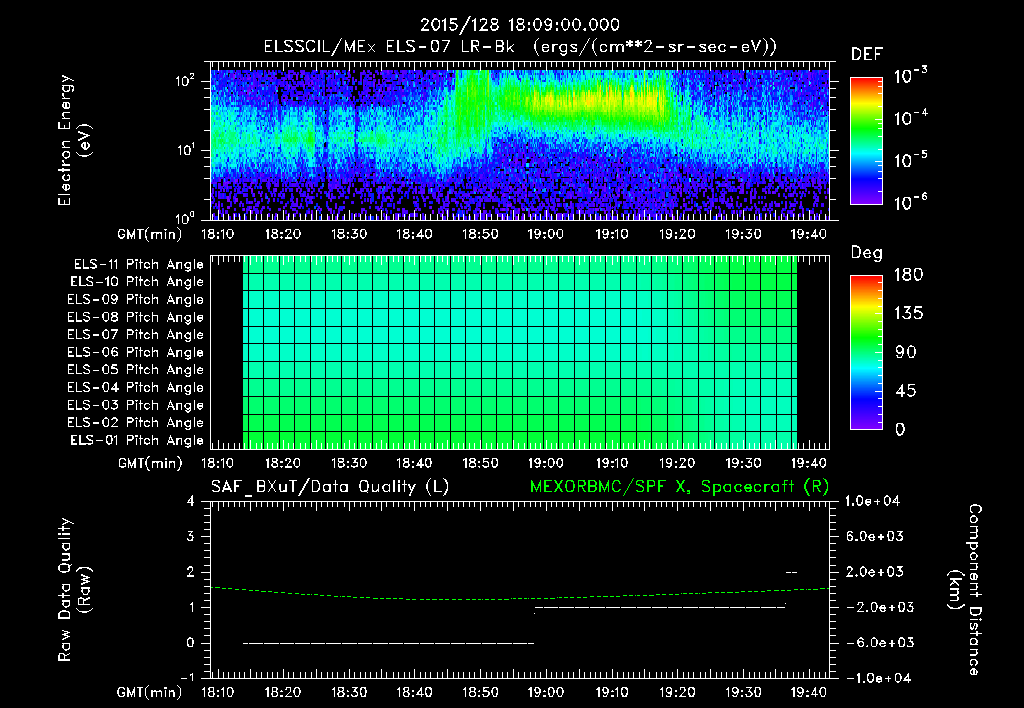Select the ELS-04 Pitch Angle row label
This screenshot has width=1024, height=708.
coord(135,388)
